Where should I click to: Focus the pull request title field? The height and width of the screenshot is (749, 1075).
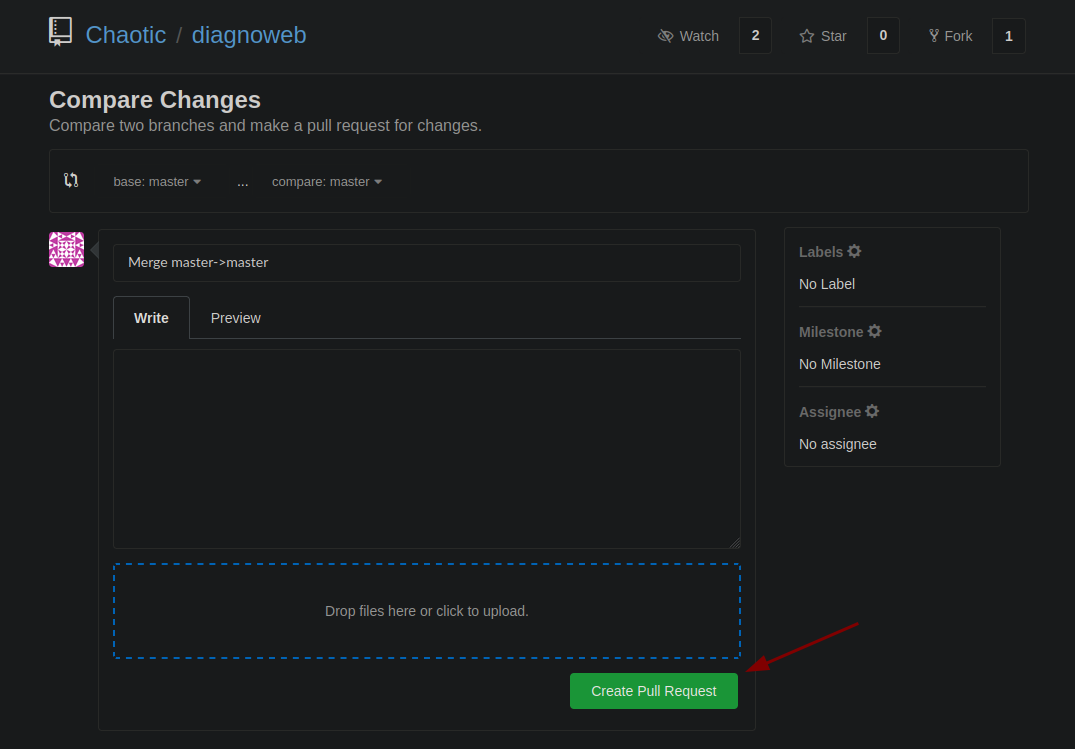point(426,263)
